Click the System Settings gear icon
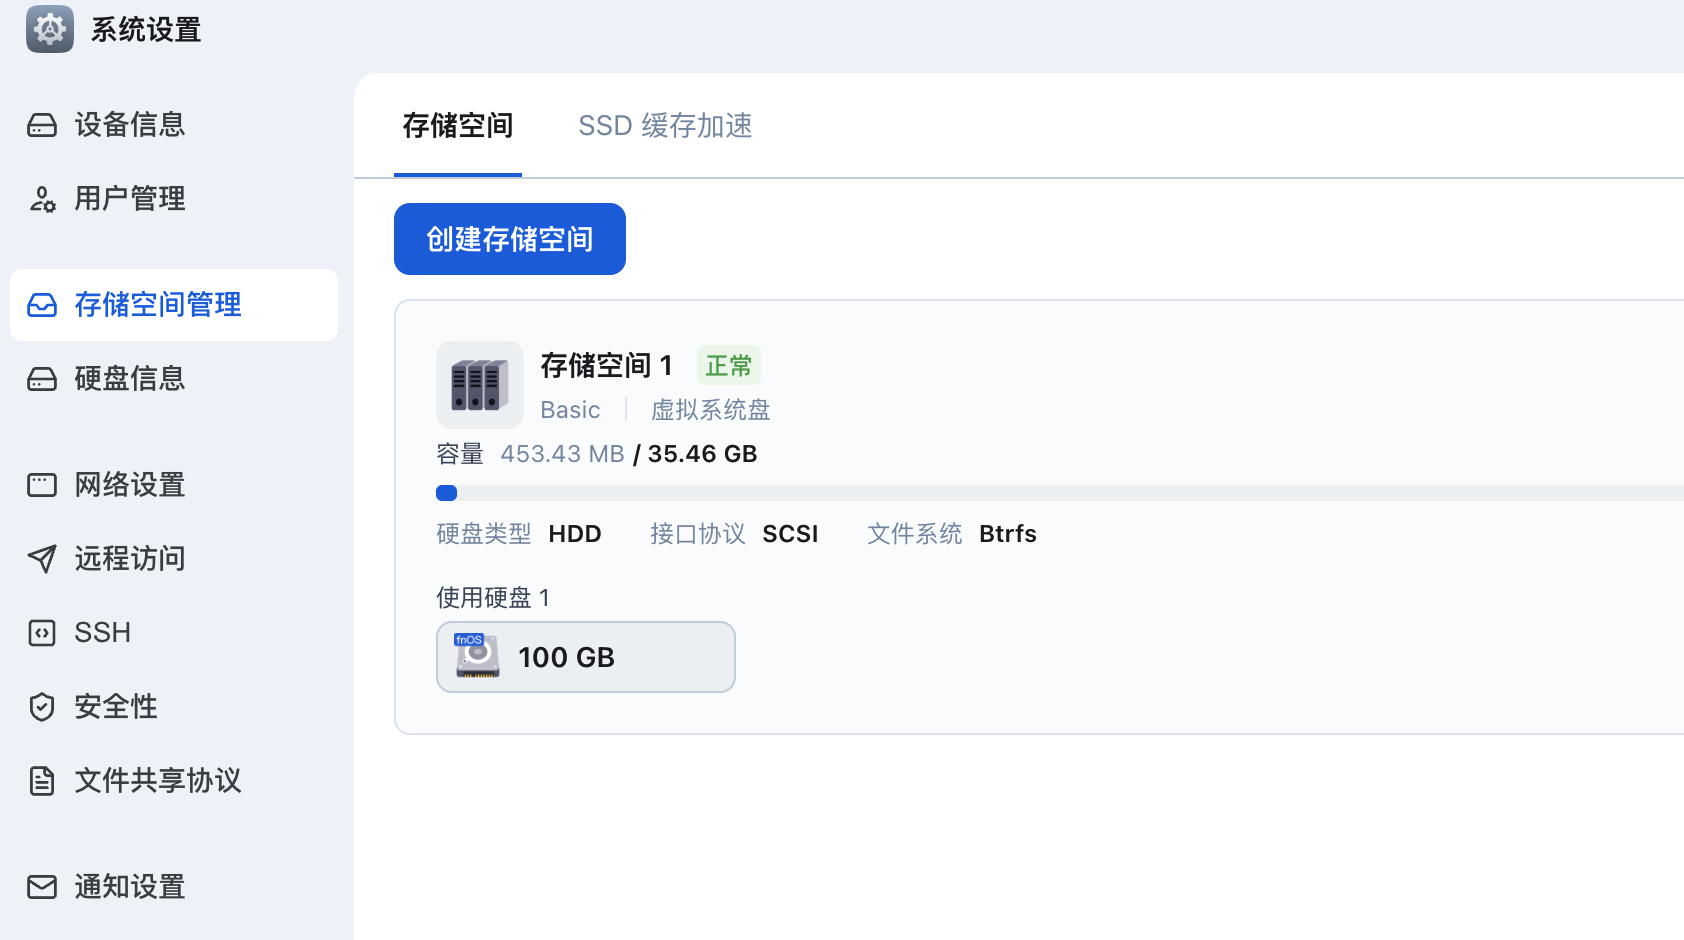Image resolution: width=1684 pixels, height=940 pixels. (x=49, y=29)
